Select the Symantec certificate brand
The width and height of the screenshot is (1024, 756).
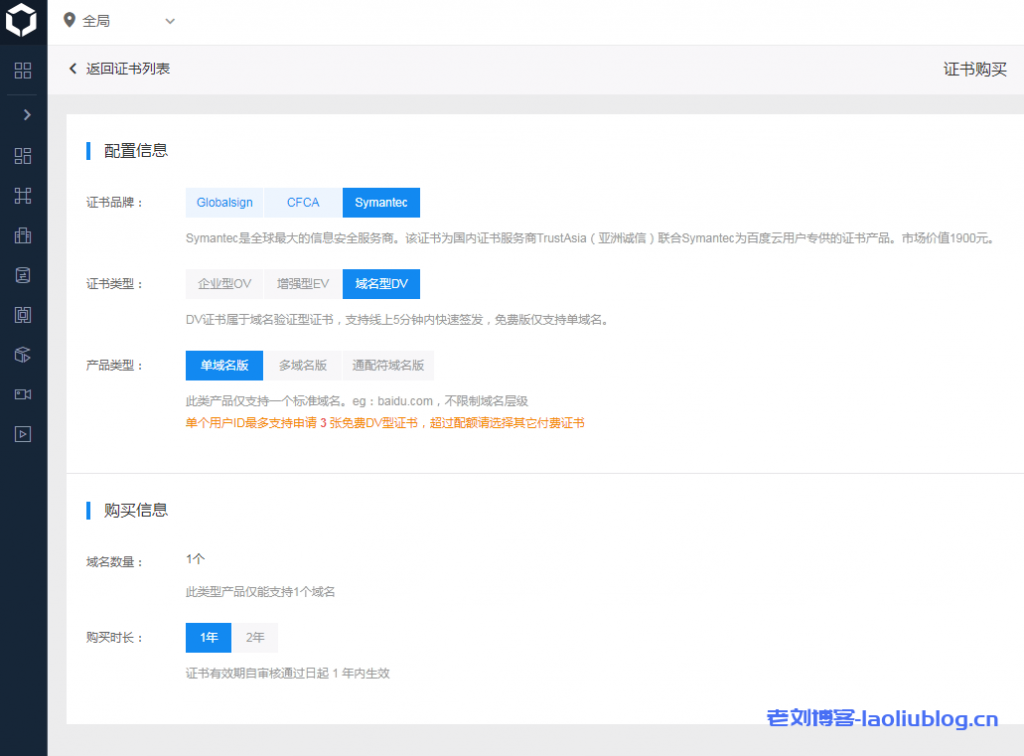tap(381, 202)
